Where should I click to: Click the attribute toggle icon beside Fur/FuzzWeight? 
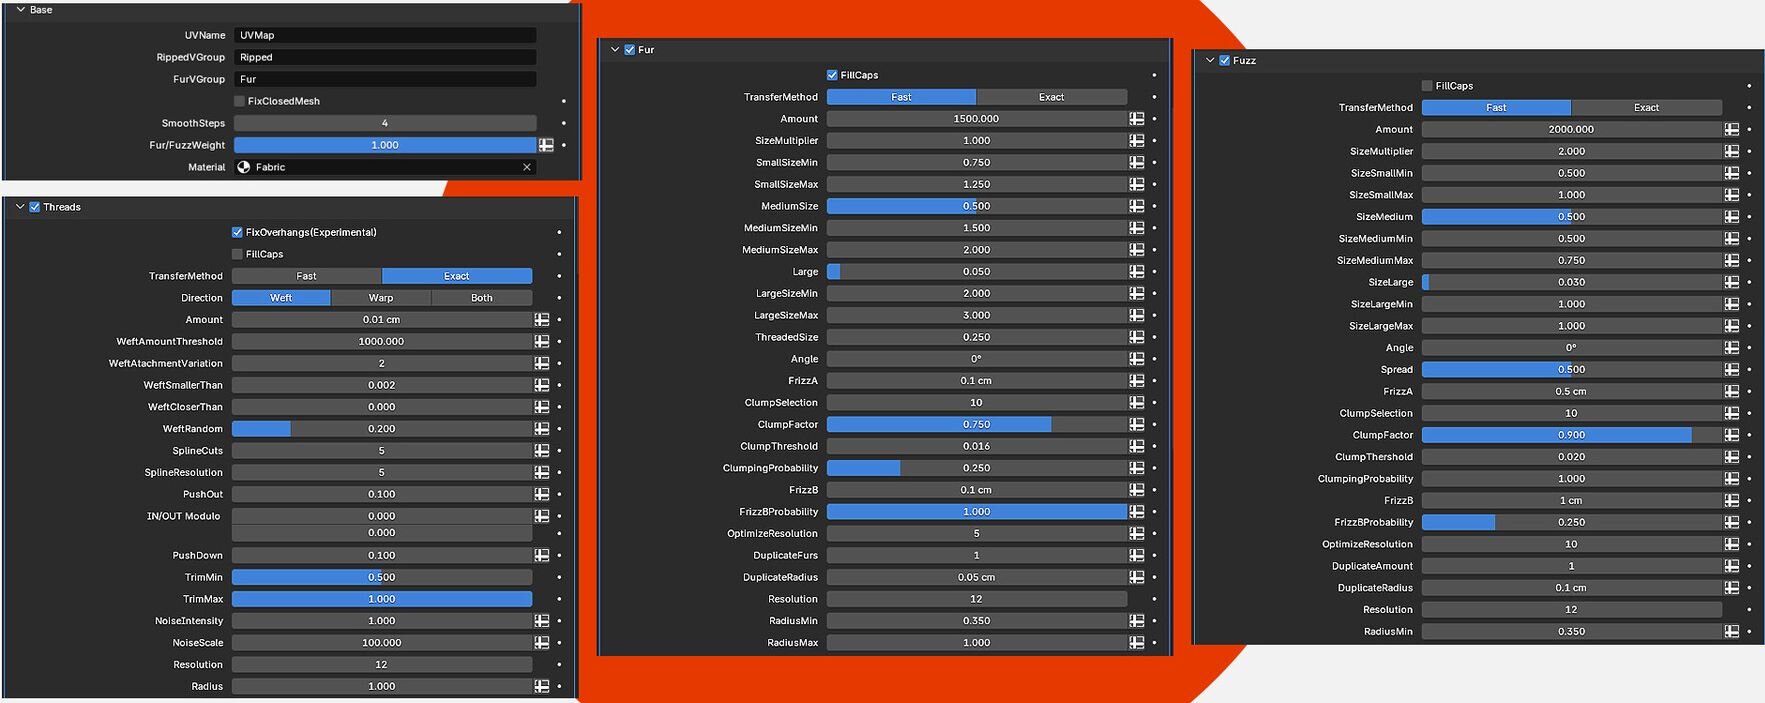point(546,145)
